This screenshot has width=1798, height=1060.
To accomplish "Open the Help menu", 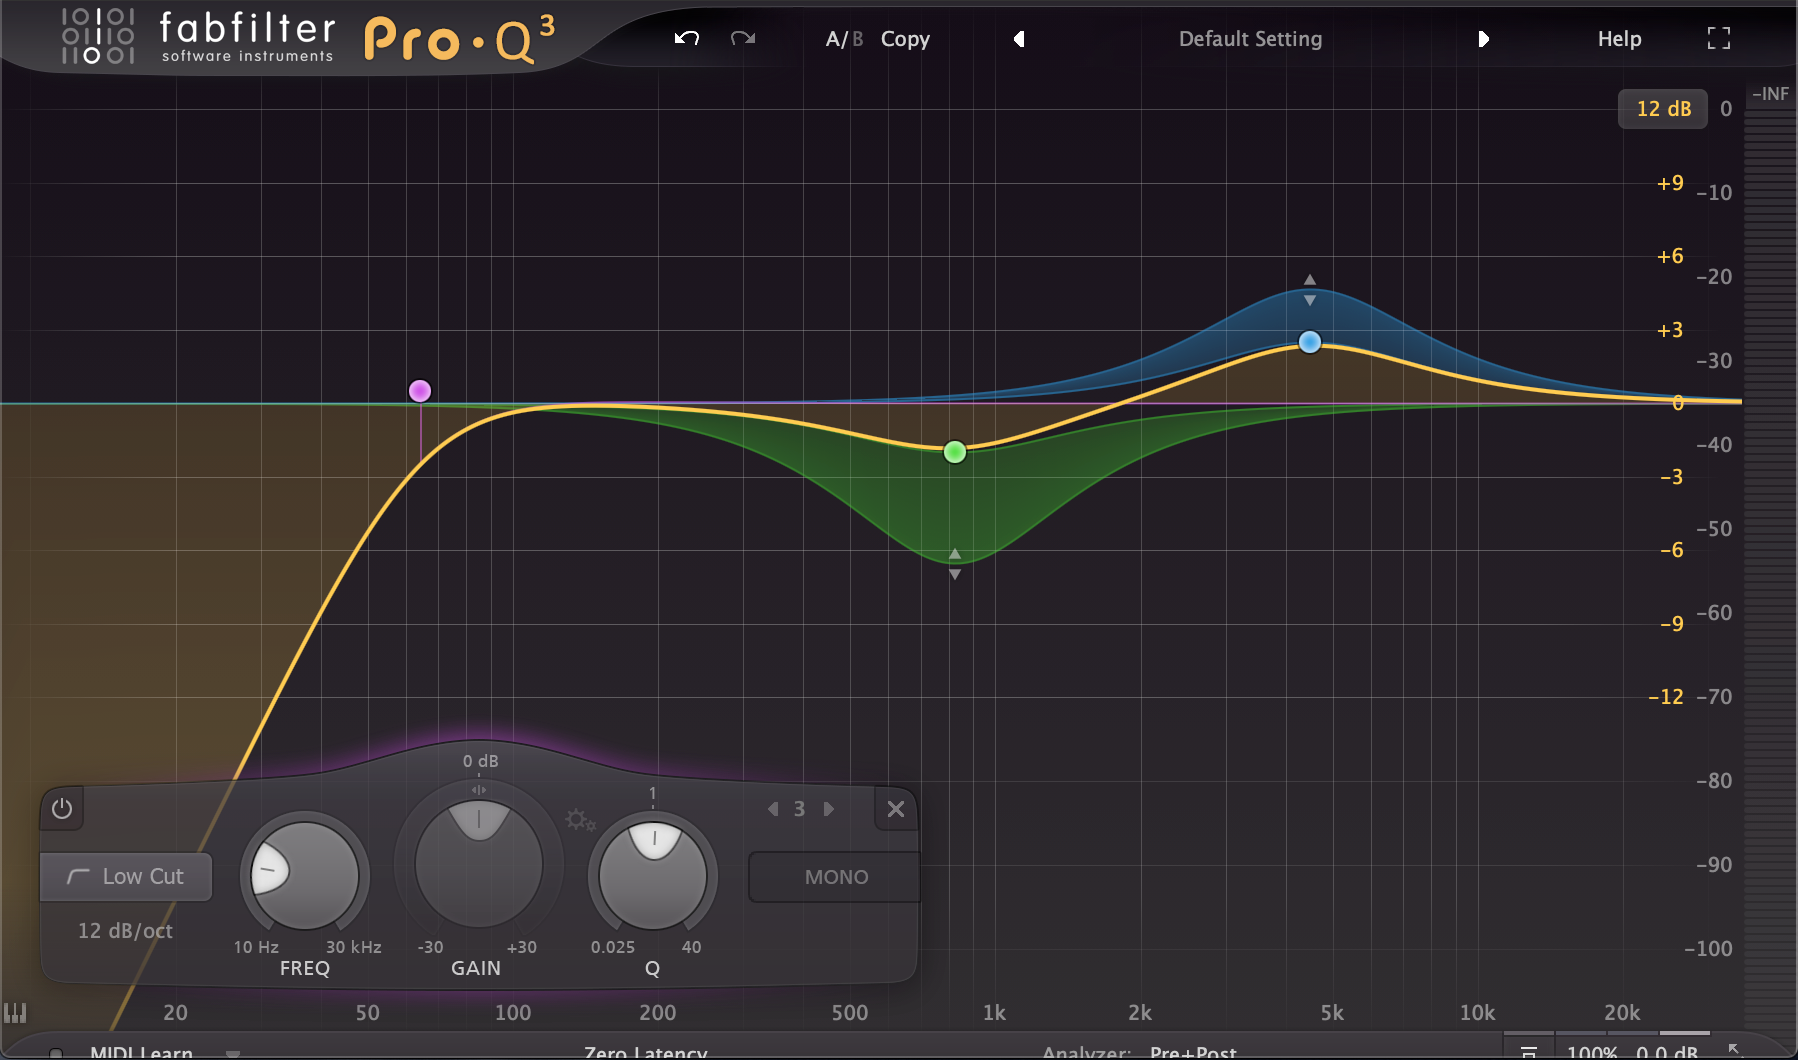I will (x=1619, y=39).
